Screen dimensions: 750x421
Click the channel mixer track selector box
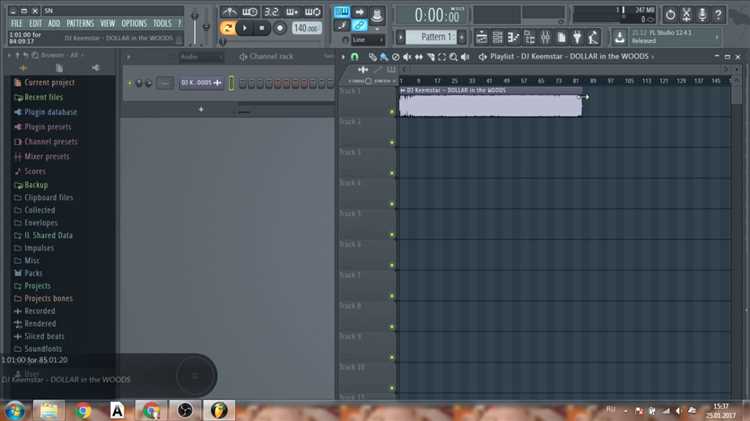pyautogui.click(x=165, y=83)
